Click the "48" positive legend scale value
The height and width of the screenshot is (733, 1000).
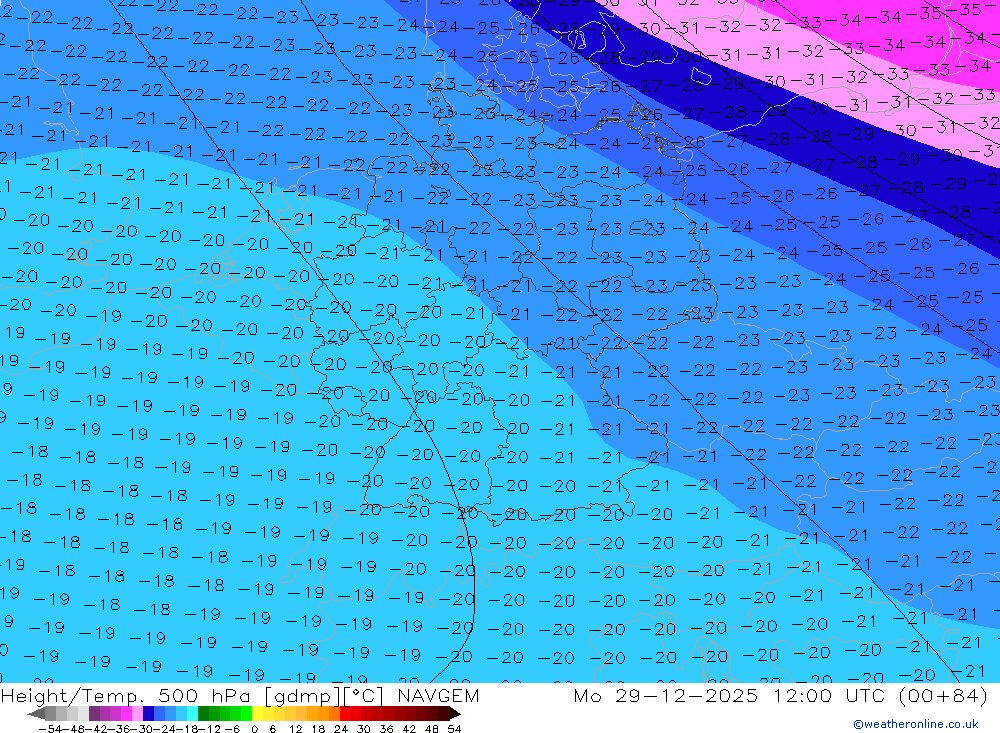[x=431, y=729]
